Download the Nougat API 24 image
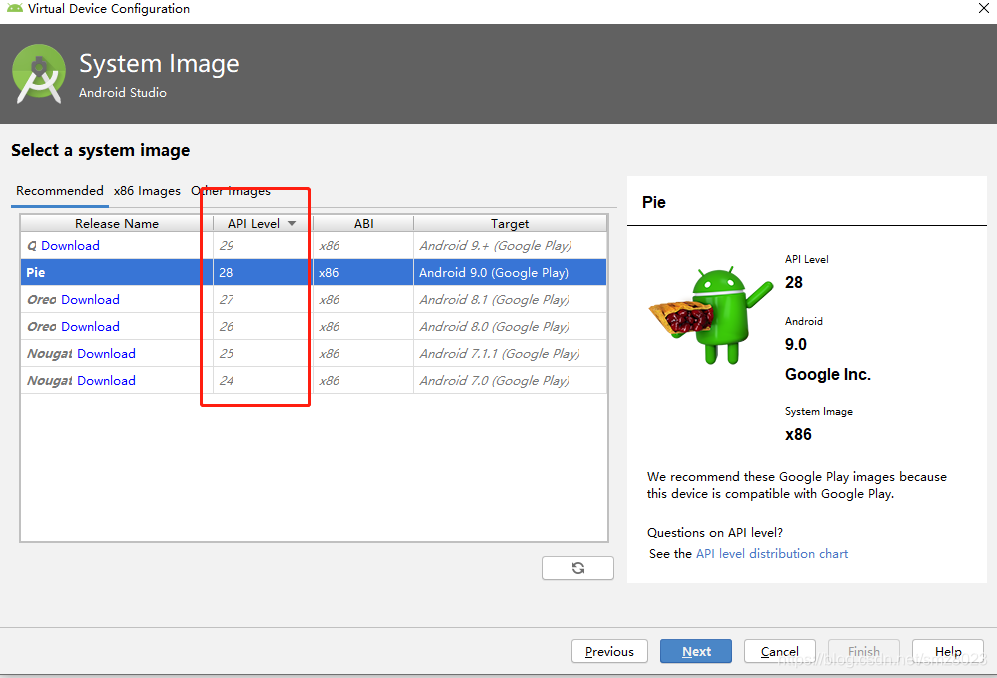This screenshot has width=997, height=678. coord(106,380)
